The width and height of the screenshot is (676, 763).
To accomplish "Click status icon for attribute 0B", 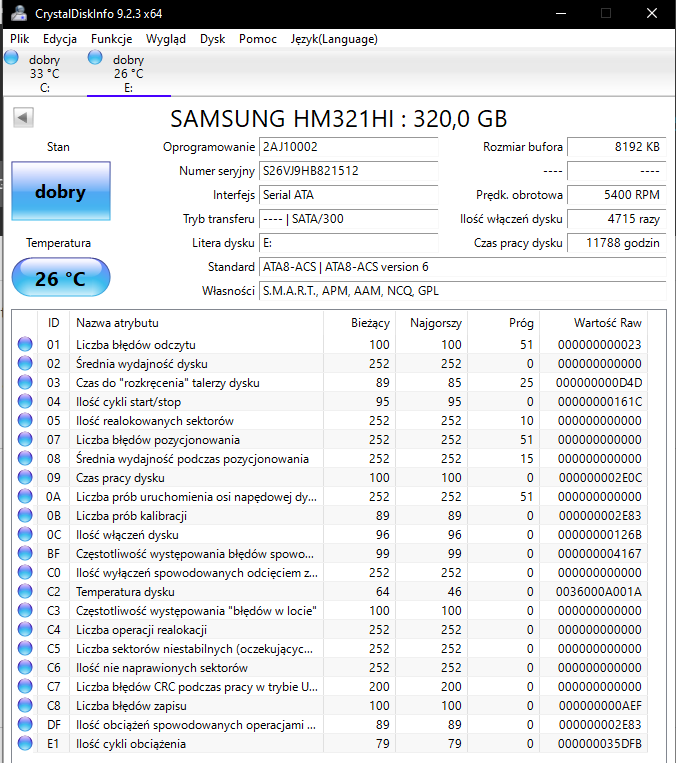I will click(x=25, y=515).
